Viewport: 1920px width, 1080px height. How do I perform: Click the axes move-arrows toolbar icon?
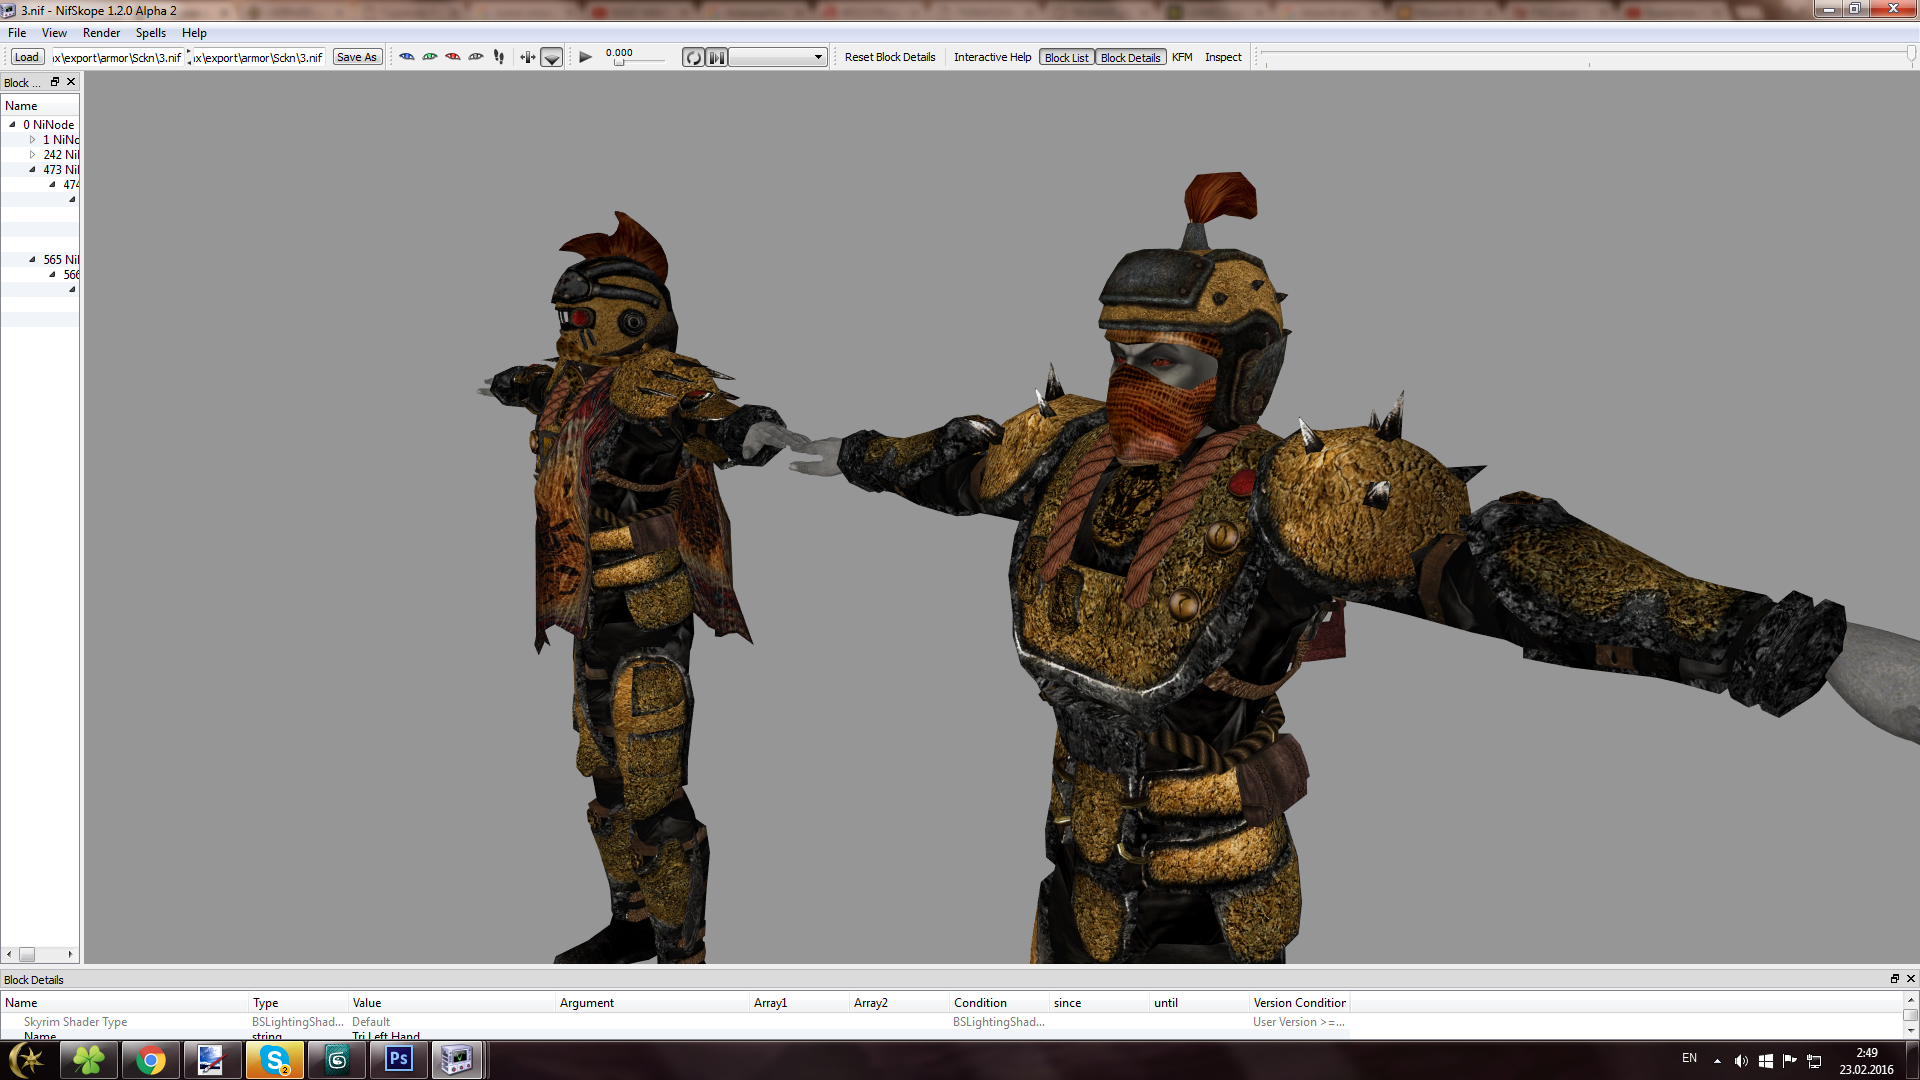tap(528, 57)
